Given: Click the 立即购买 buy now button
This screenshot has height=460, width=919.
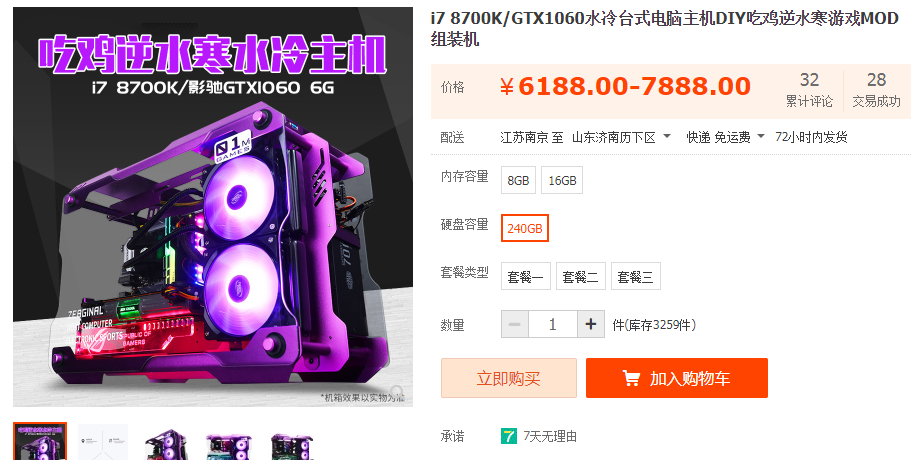Looking at the screenshot, I should click(x=509, y=378).
